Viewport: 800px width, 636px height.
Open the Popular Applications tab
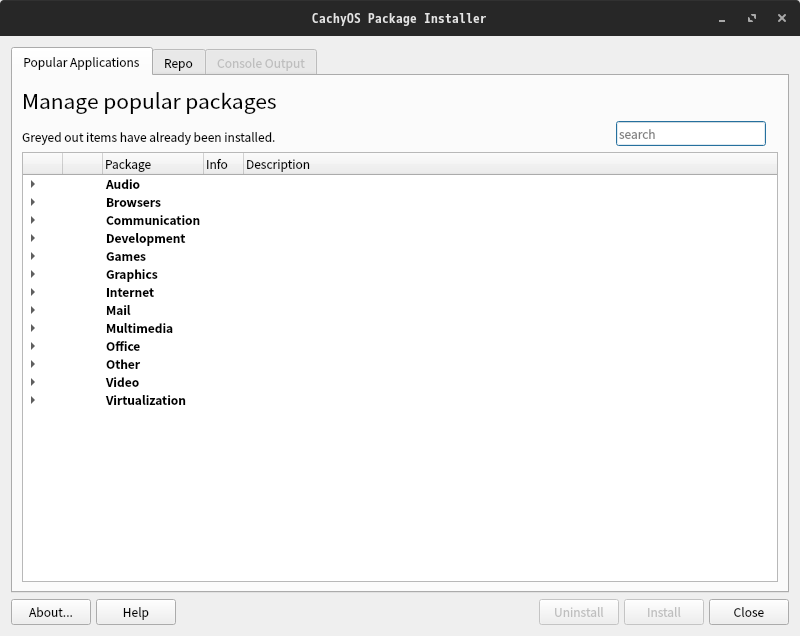[x=82, y=62]
